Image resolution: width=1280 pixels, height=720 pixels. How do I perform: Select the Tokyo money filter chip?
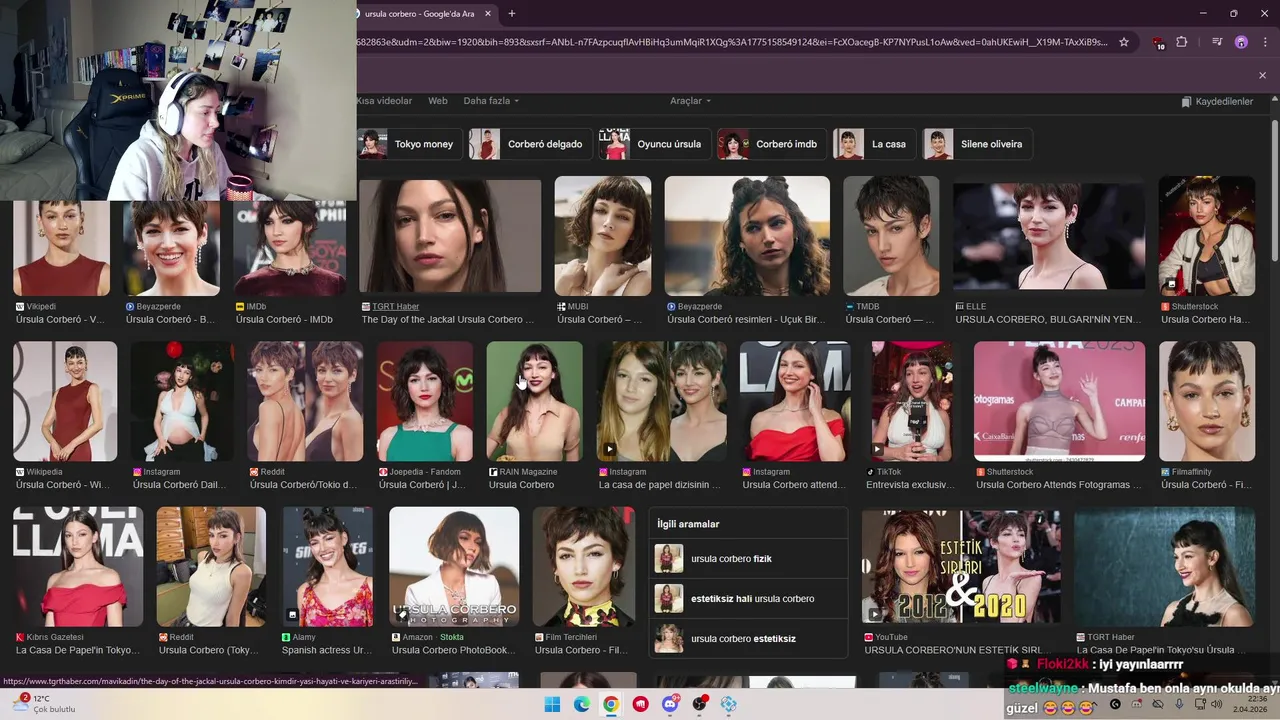click(x=410, y=144)
